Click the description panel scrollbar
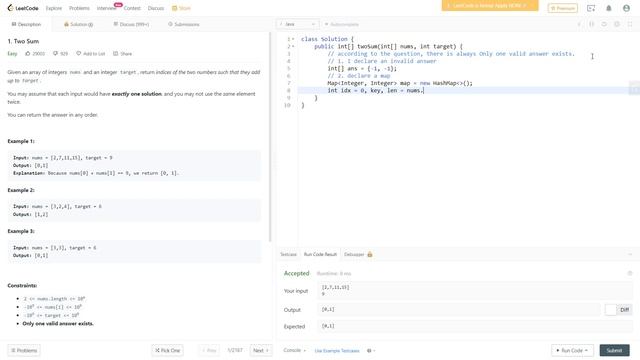640x360 pixels. pyautogui.click(x=270, y=137)
